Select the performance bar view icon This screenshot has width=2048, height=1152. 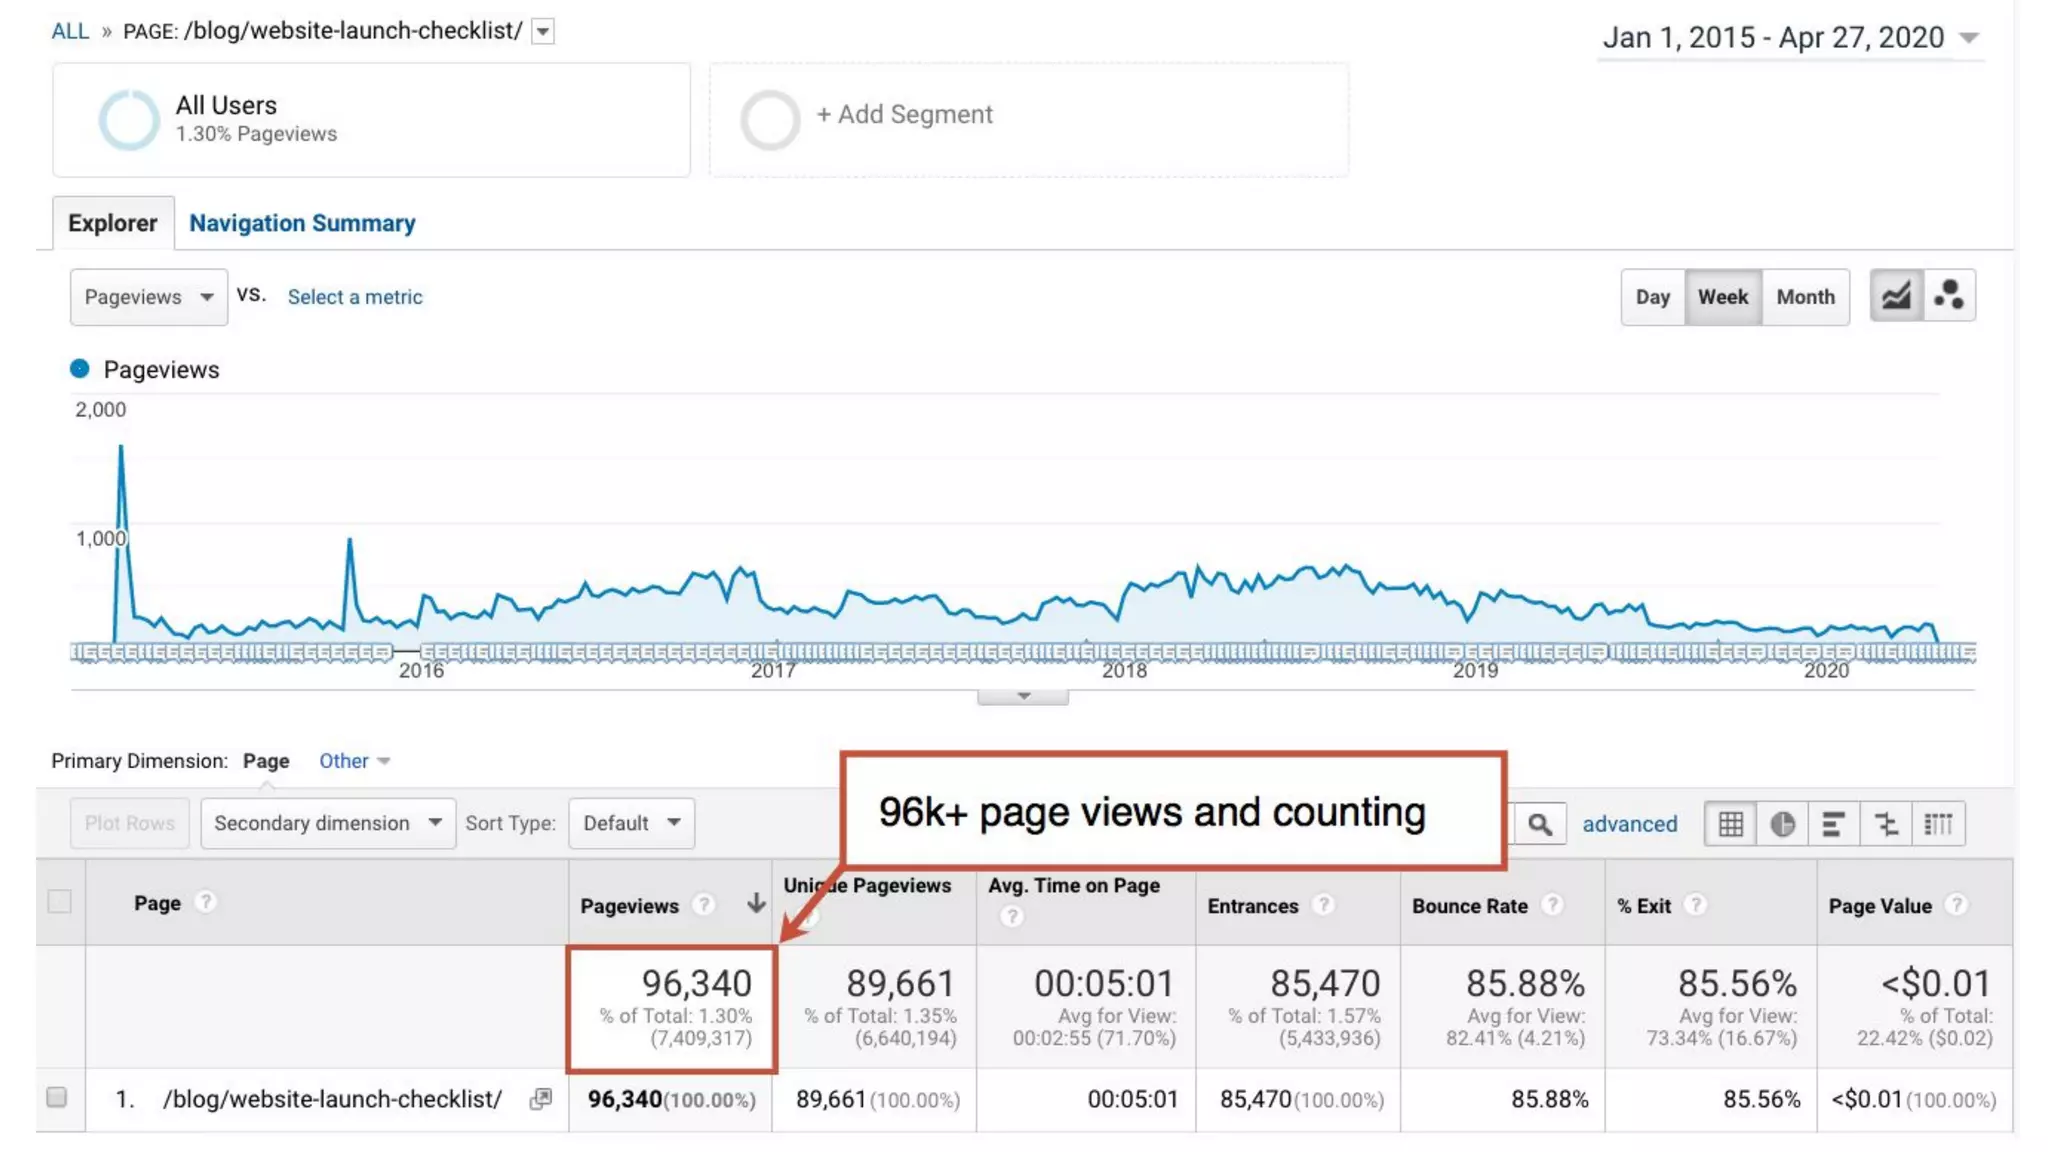(x=1834, y=824)
